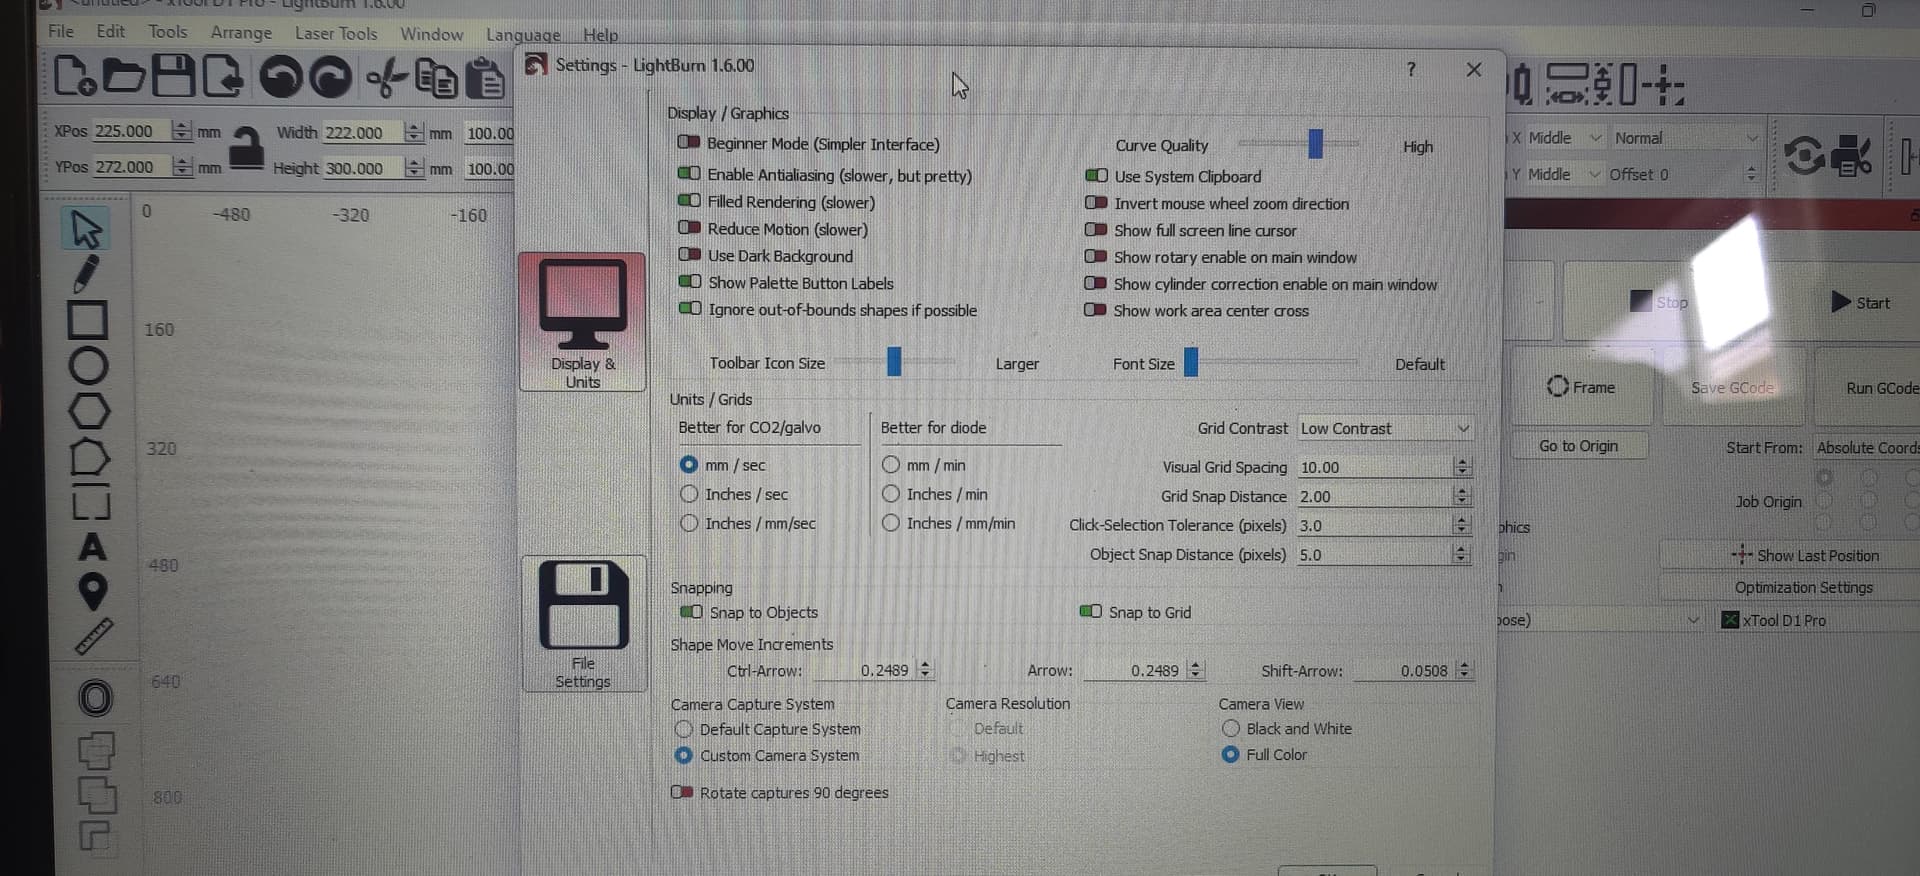Open the Language menu

523,35
